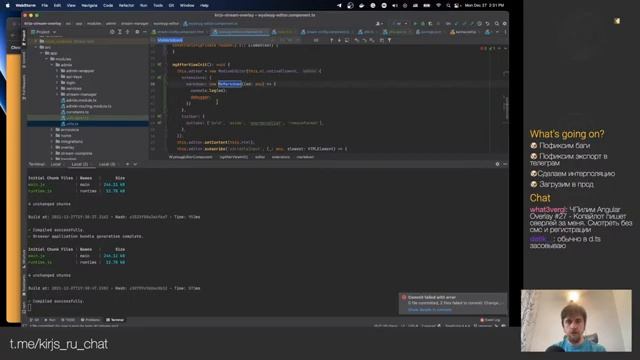640x360 pixels.
Task: Open the File menu
Action: point(44,6)
